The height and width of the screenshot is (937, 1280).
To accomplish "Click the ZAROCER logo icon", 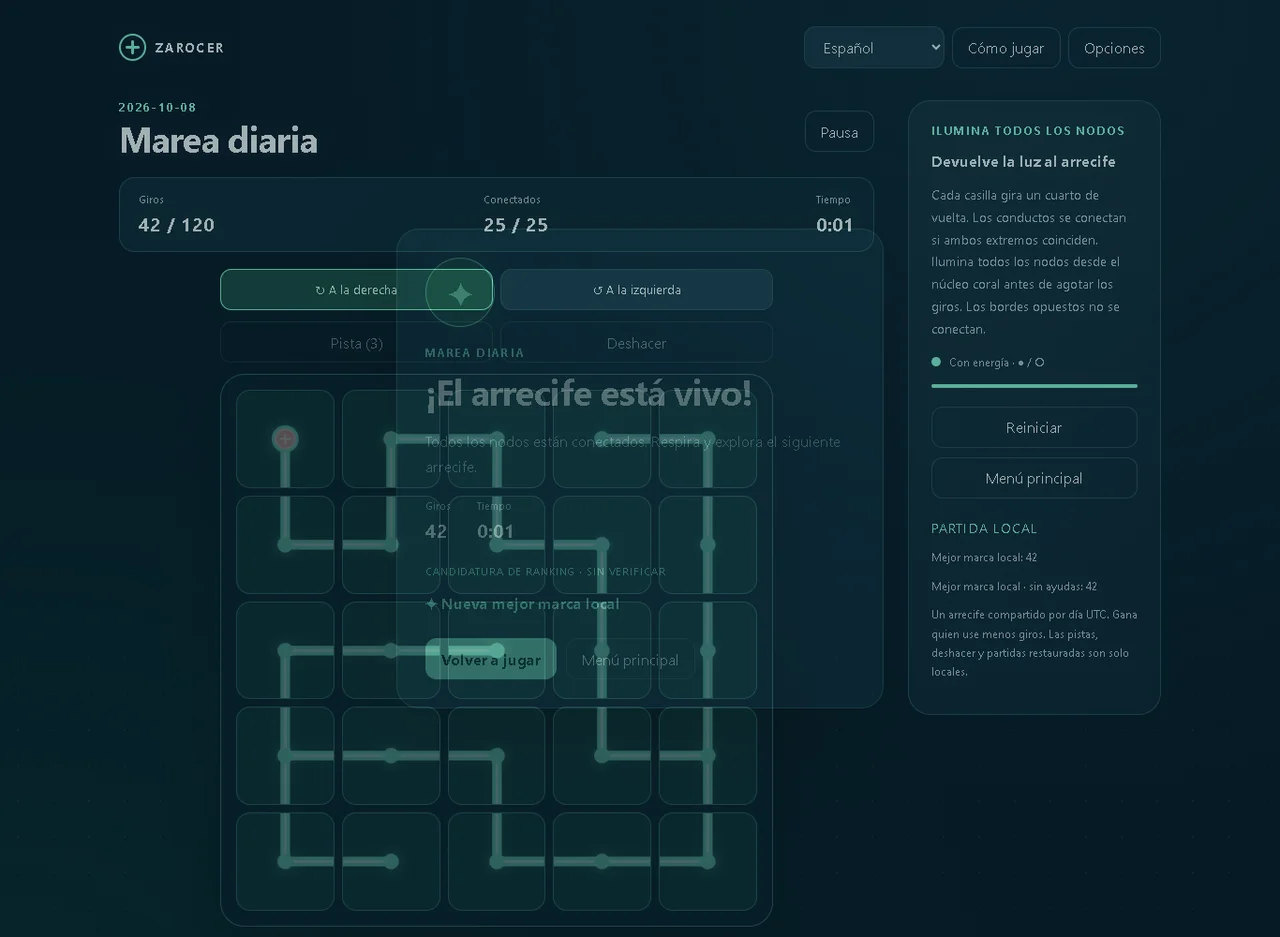I will tap(132, 47).
